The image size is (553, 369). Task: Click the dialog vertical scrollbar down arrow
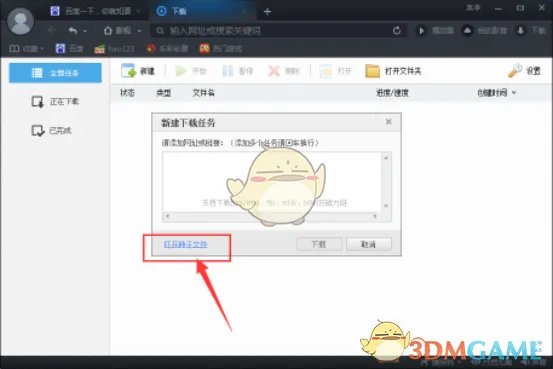click(386, 206)
